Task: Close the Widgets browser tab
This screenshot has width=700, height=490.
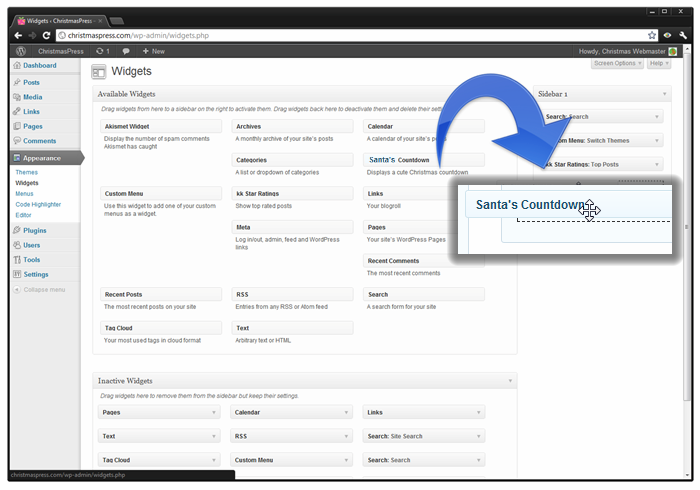Action: point(100,21)
